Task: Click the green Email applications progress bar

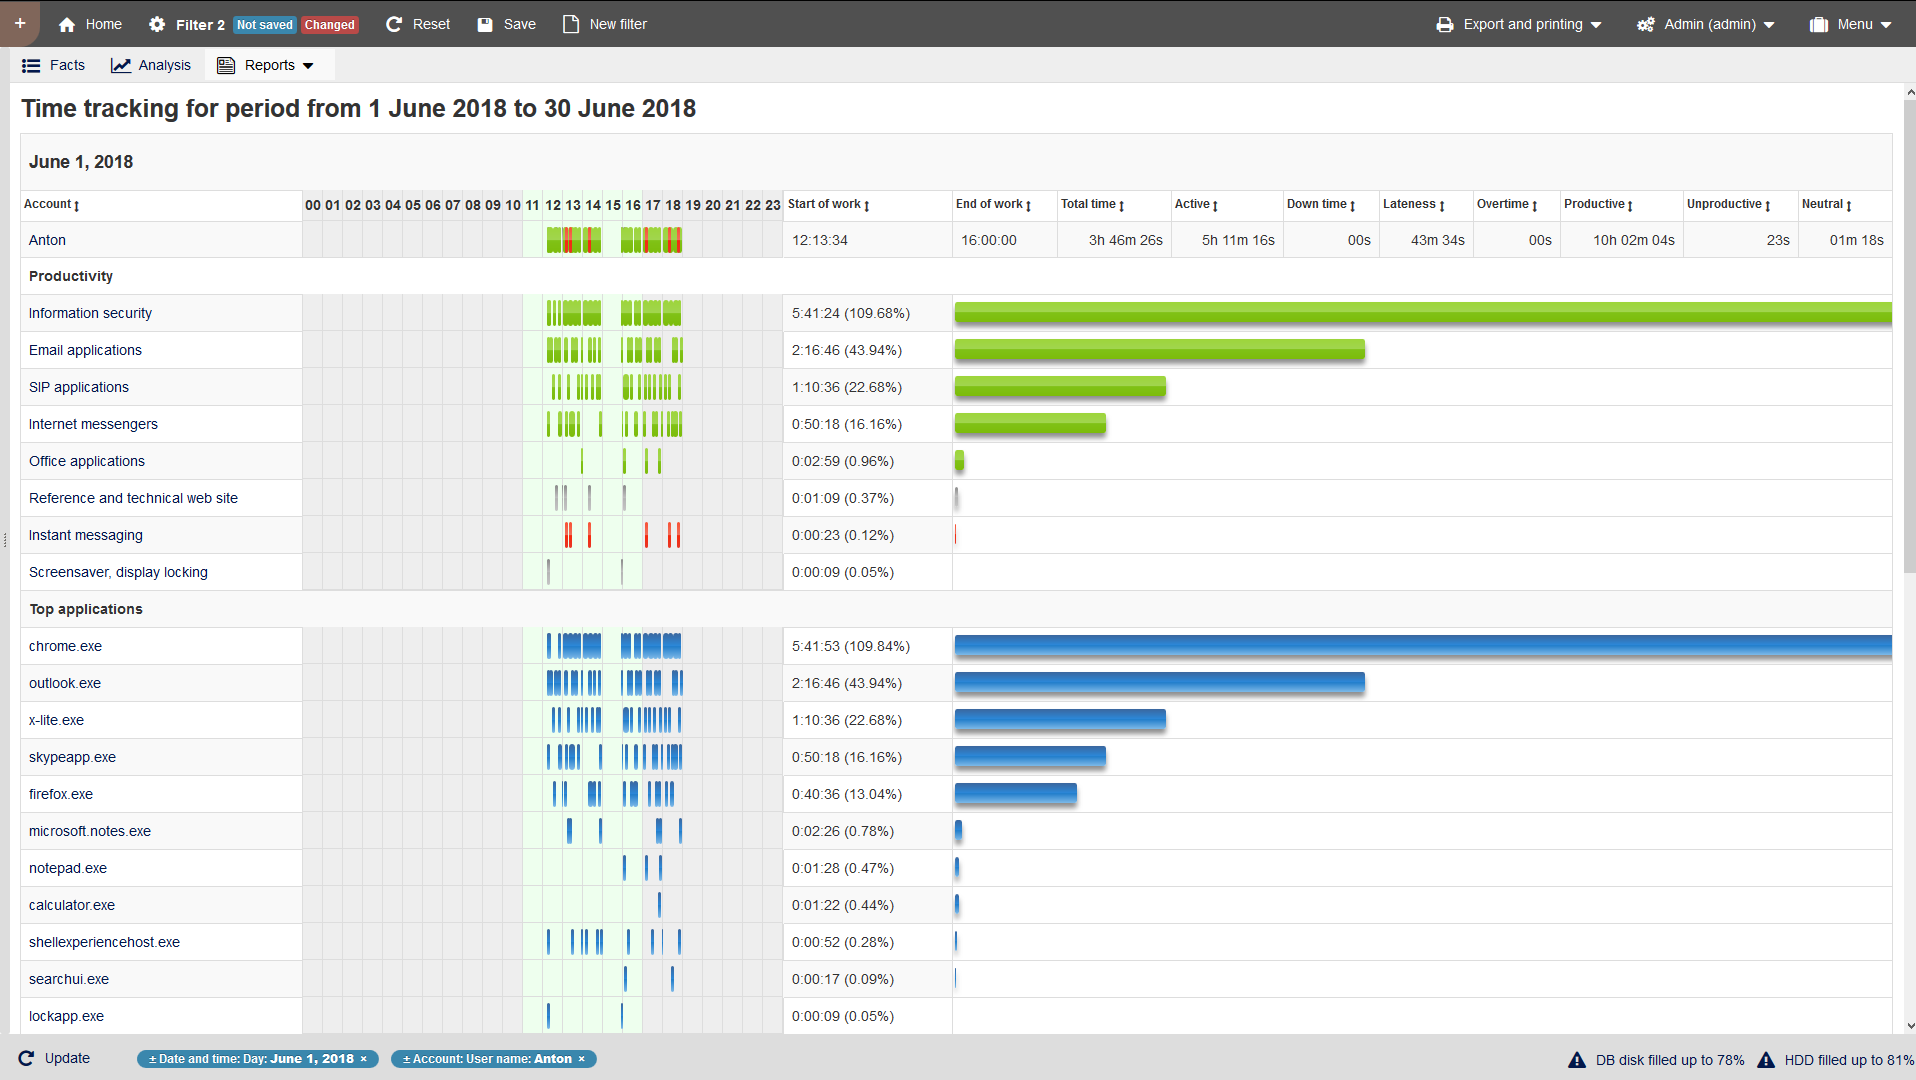Action: [1159, 350]
